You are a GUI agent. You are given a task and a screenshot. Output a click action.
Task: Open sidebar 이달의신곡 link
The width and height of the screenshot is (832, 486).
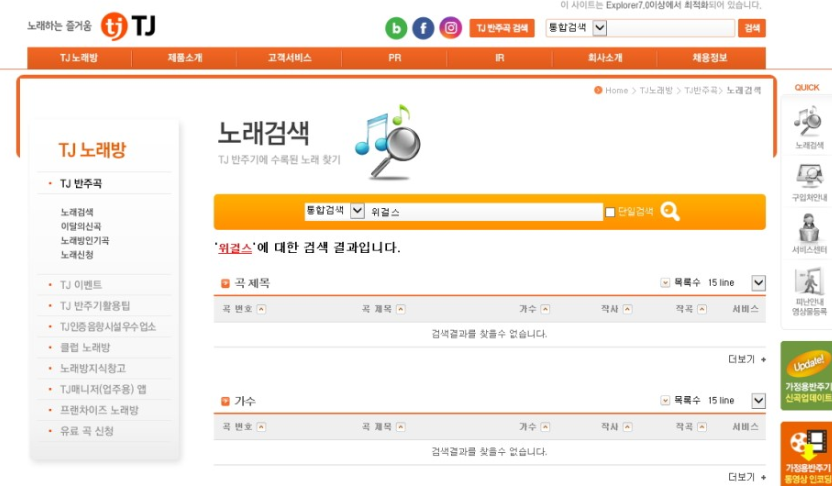[x=81, y=227]
